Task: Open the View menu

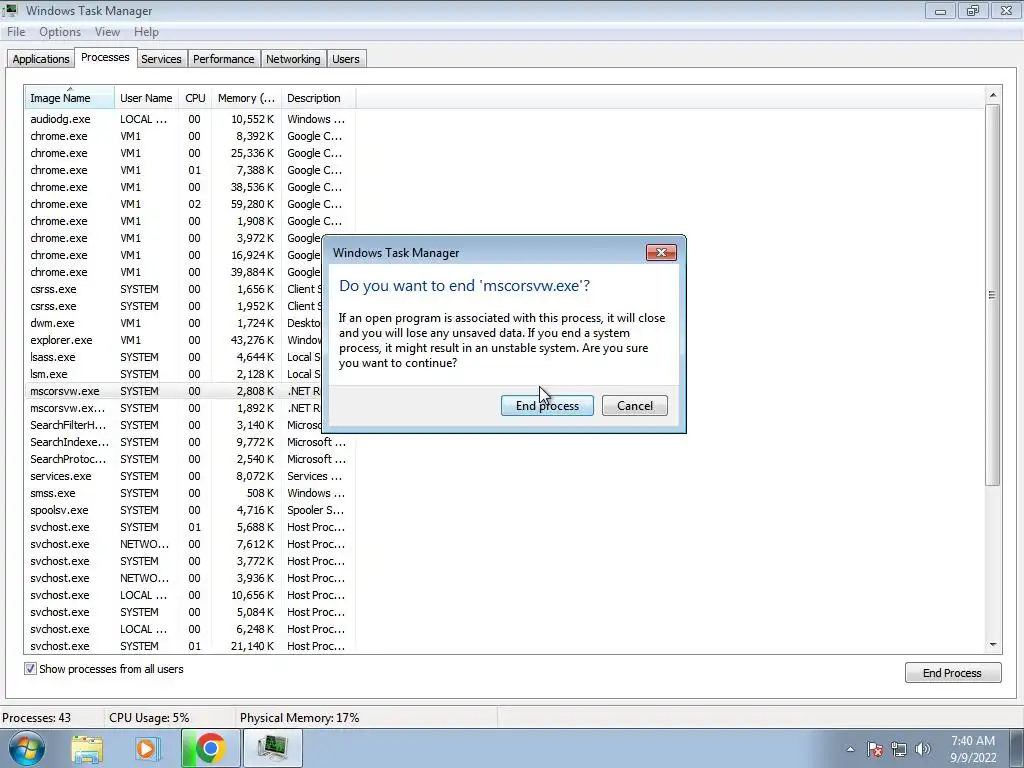Action: coord(107,32)
